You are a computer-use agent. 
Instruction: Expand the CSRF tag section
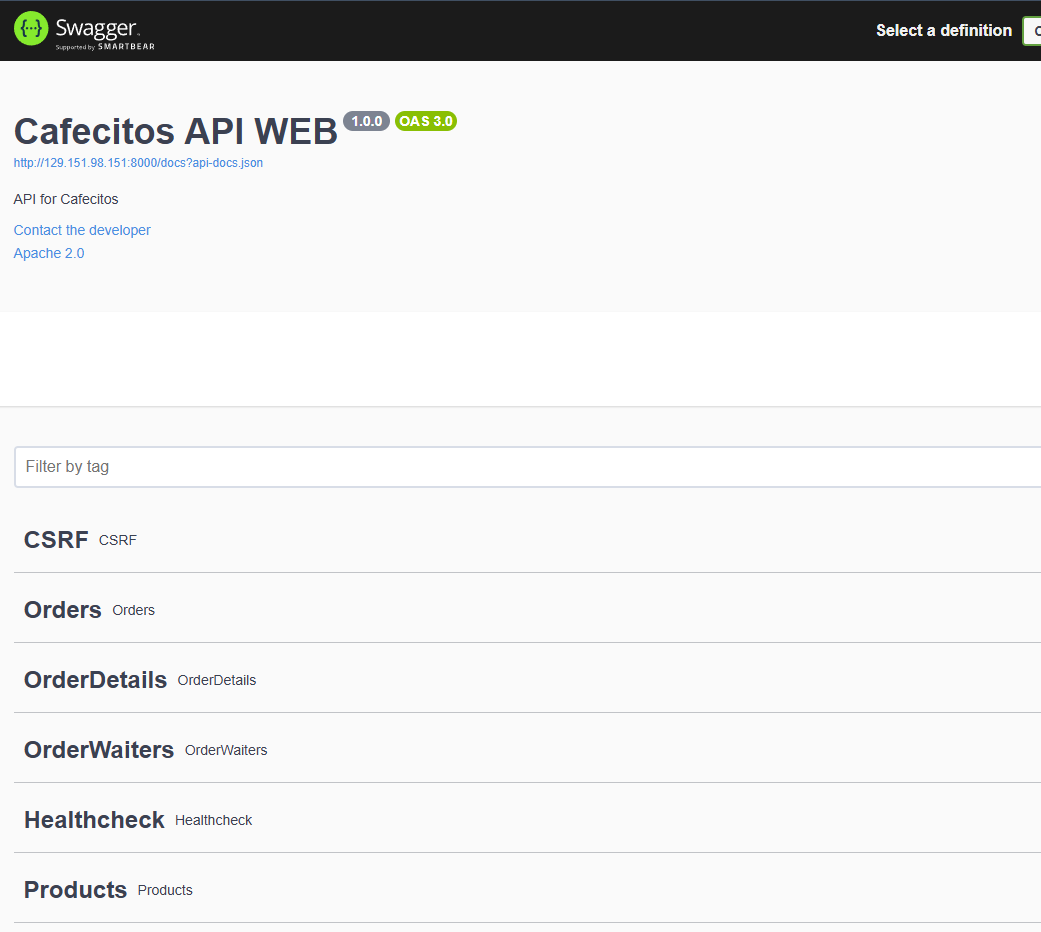point(56,540)
